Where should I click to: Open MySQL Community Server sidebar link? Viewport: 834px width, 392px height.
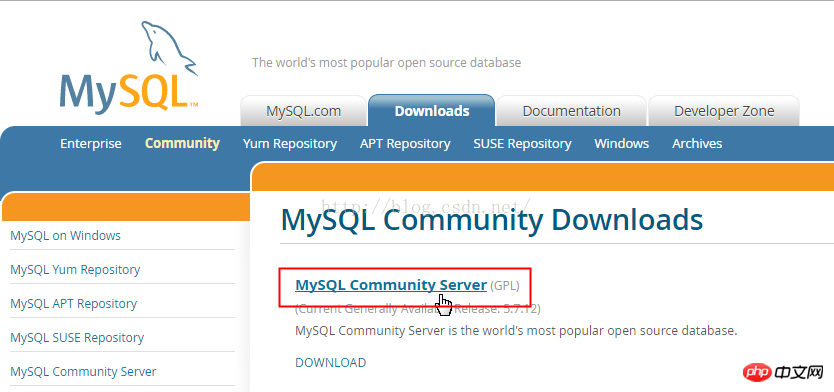83,371
